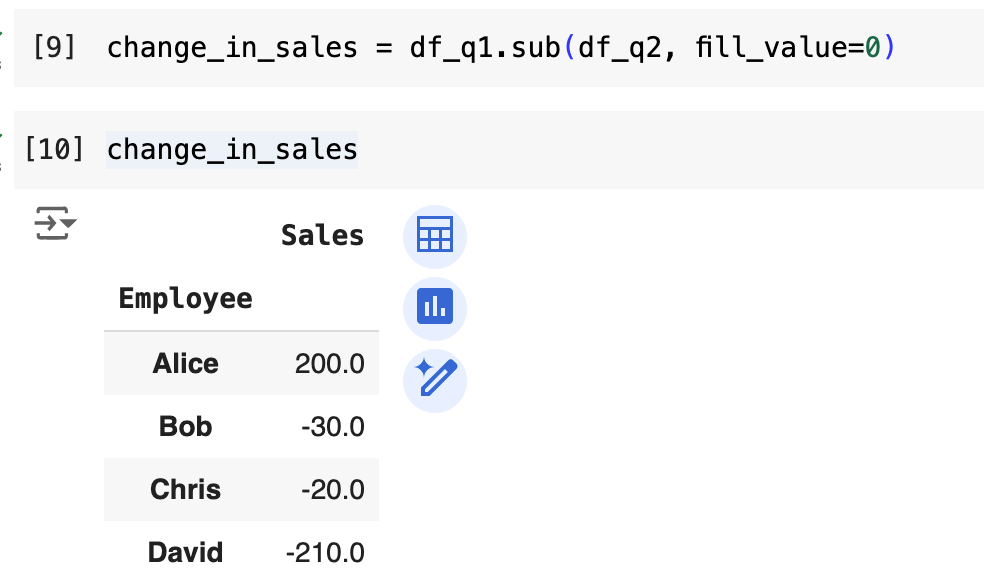Select the Bob row label

pyautogui.click(x=185, y=426)
